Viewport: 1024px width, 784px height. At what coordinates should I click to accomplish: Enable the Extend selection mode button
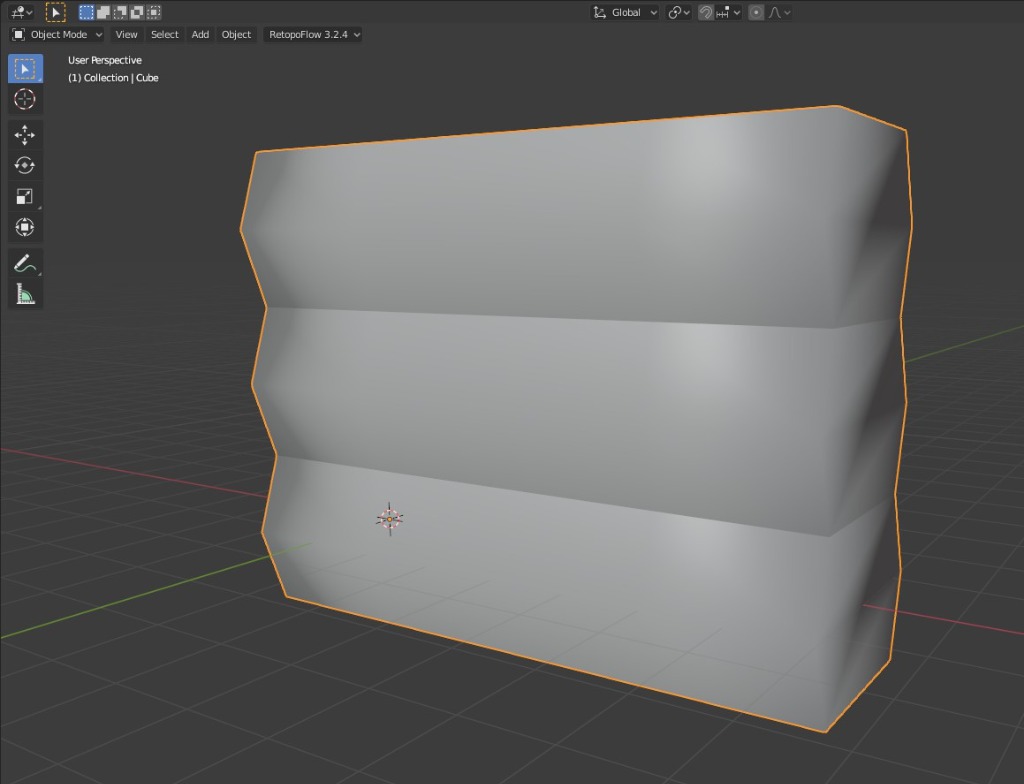pyautogui.click(x=103, y=12)
